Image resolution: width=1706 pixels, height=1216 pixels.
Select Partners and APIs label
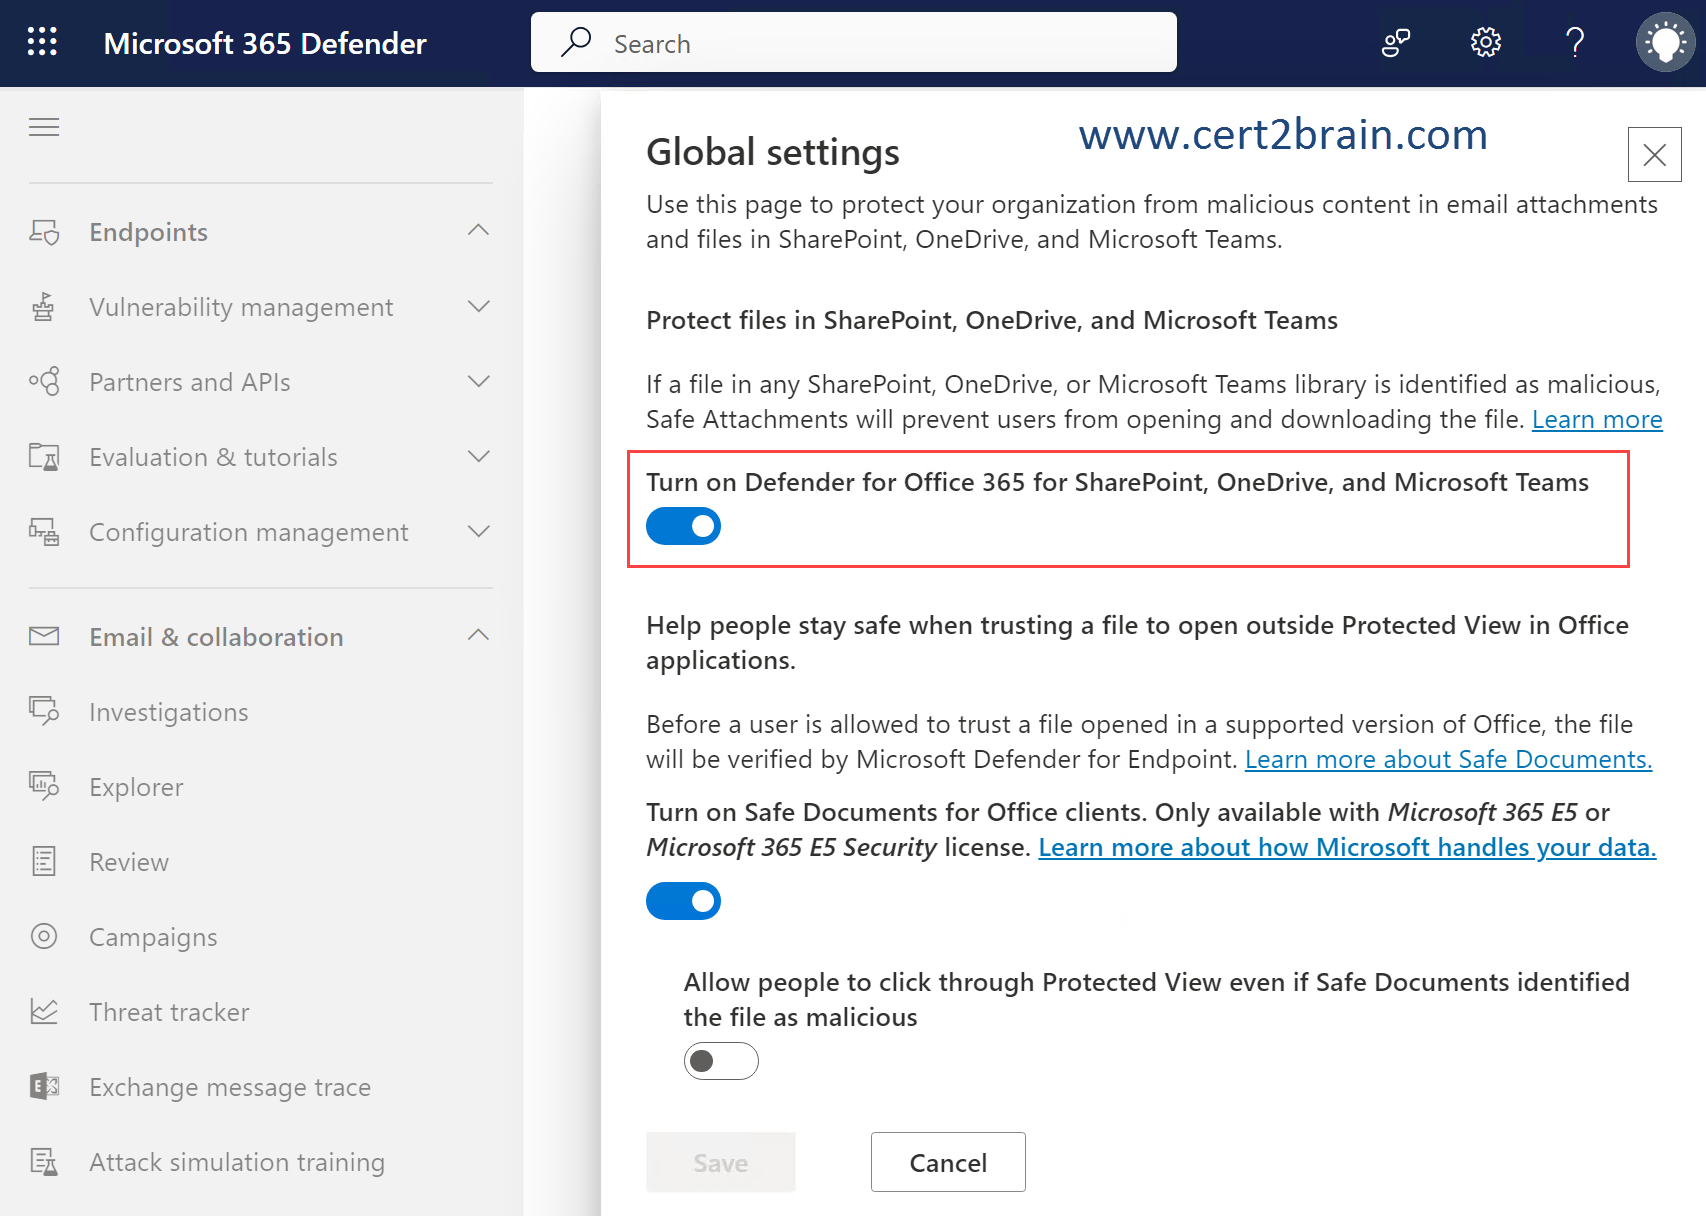pos(190,382)
